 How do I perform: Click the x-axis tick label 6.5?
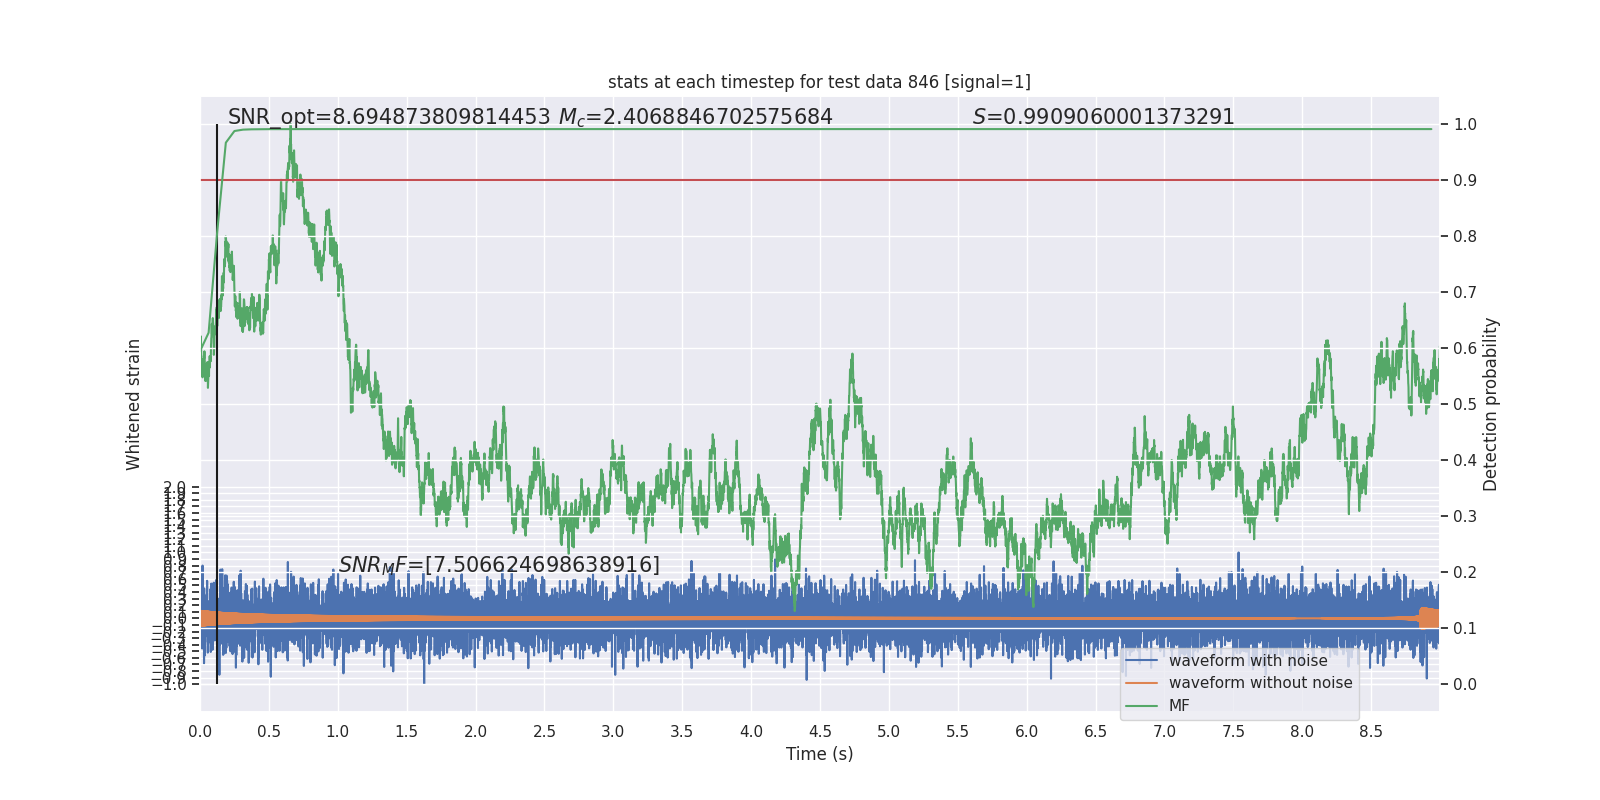pos(1096,732)
